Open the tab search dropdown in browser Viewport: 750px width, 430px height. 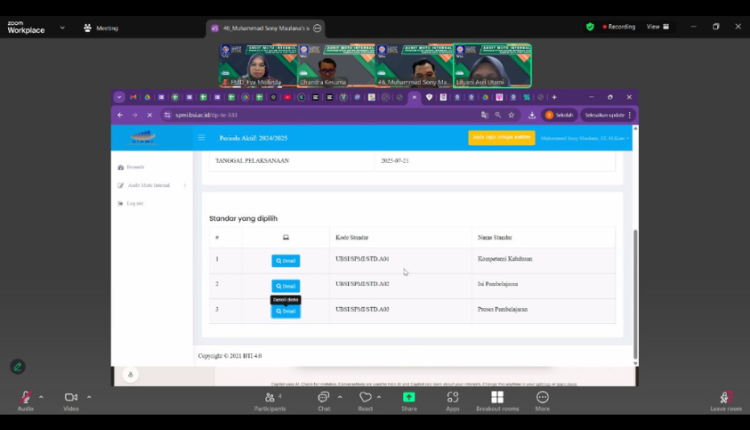pyautogui.click(x=119, y=97)
